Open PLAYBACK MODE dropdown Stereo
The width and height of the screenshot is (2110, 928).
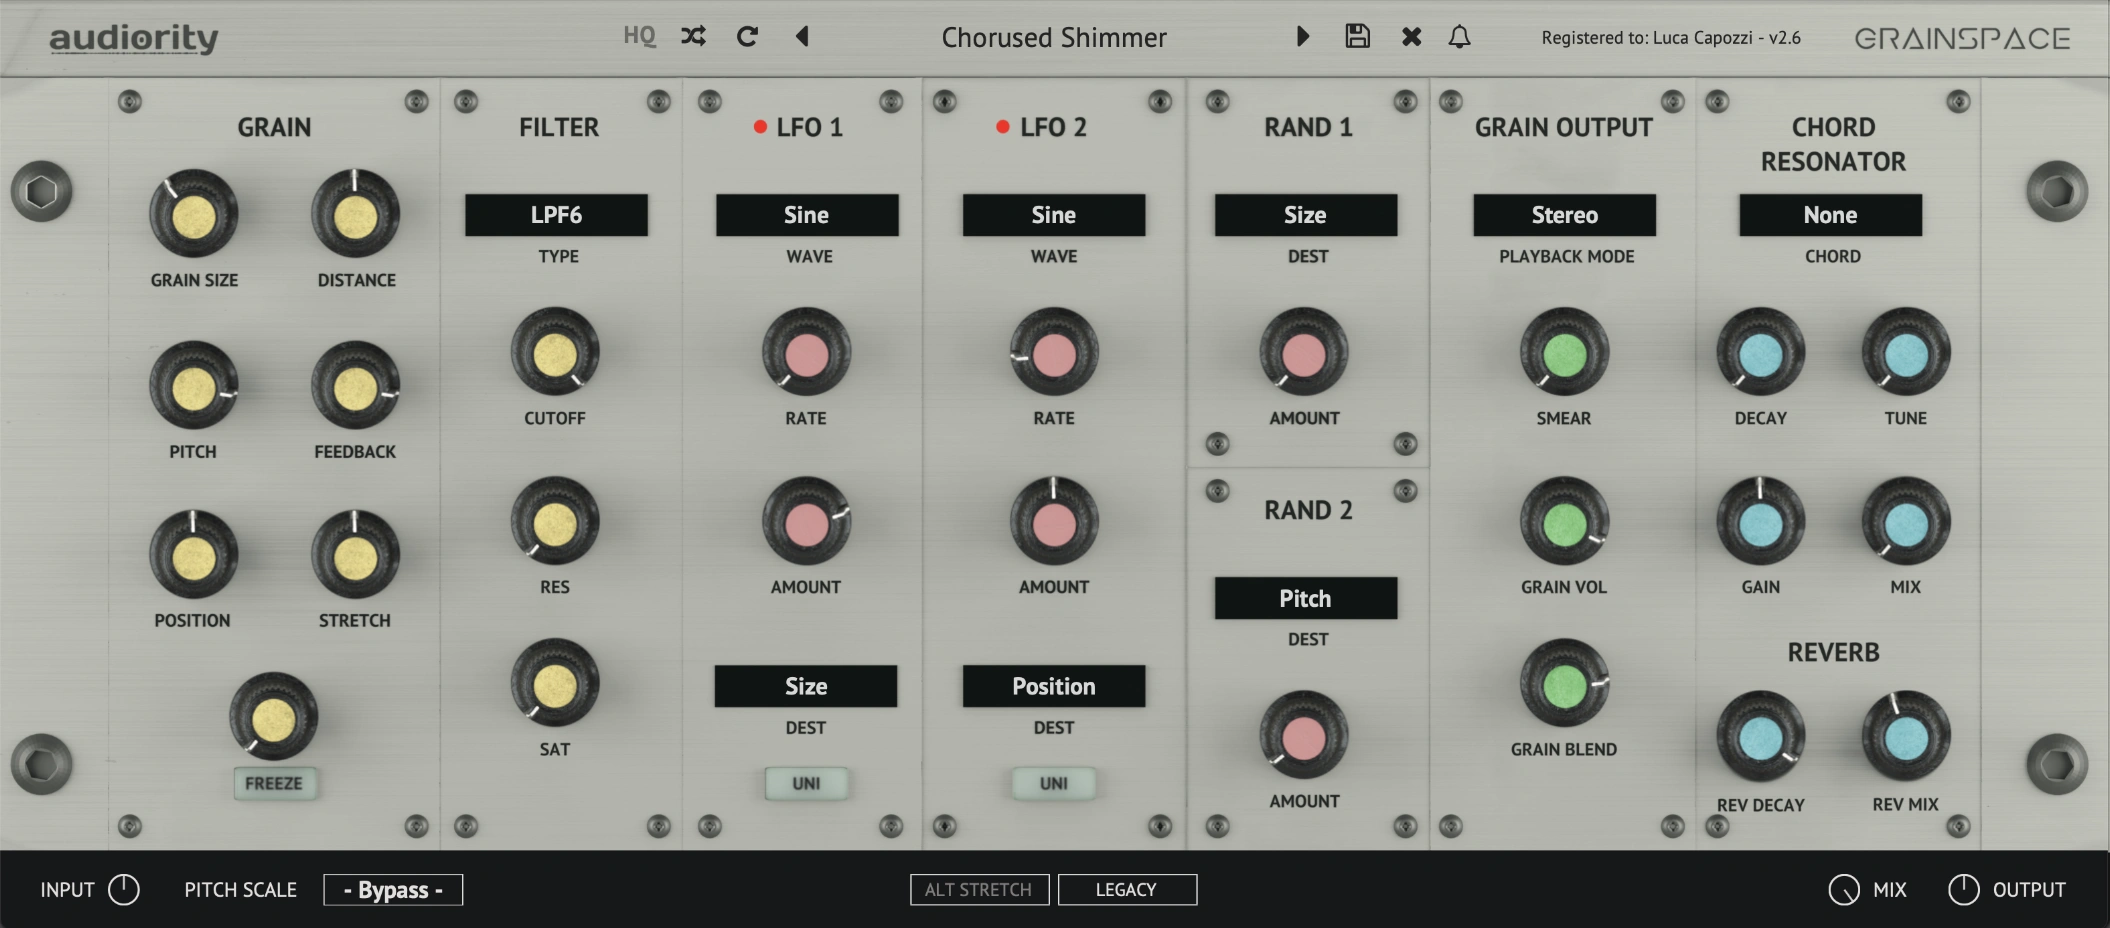pos(1564,215)
